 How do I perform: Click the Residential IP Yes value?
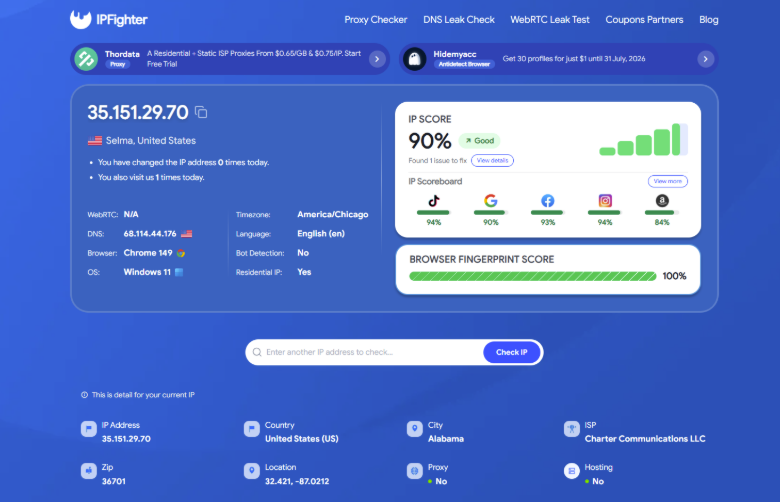pyautogui.click(x=304, y=272)
